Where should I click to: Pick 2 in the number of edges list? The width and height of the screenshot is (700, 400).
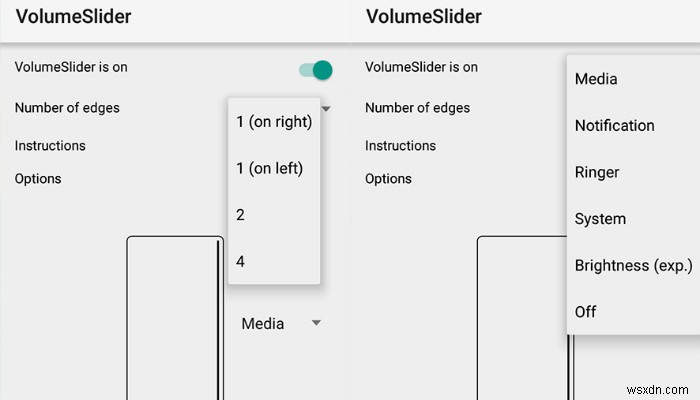click(x=241, y=215)
